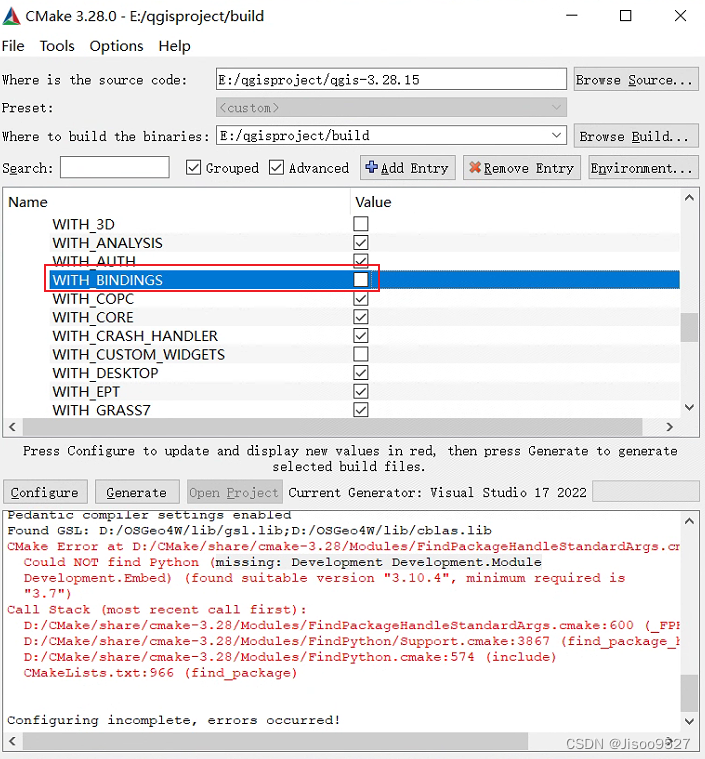Uncheck the WITH_EPT checkbox
Screen dimensions: 705x759
pos(361,391)
